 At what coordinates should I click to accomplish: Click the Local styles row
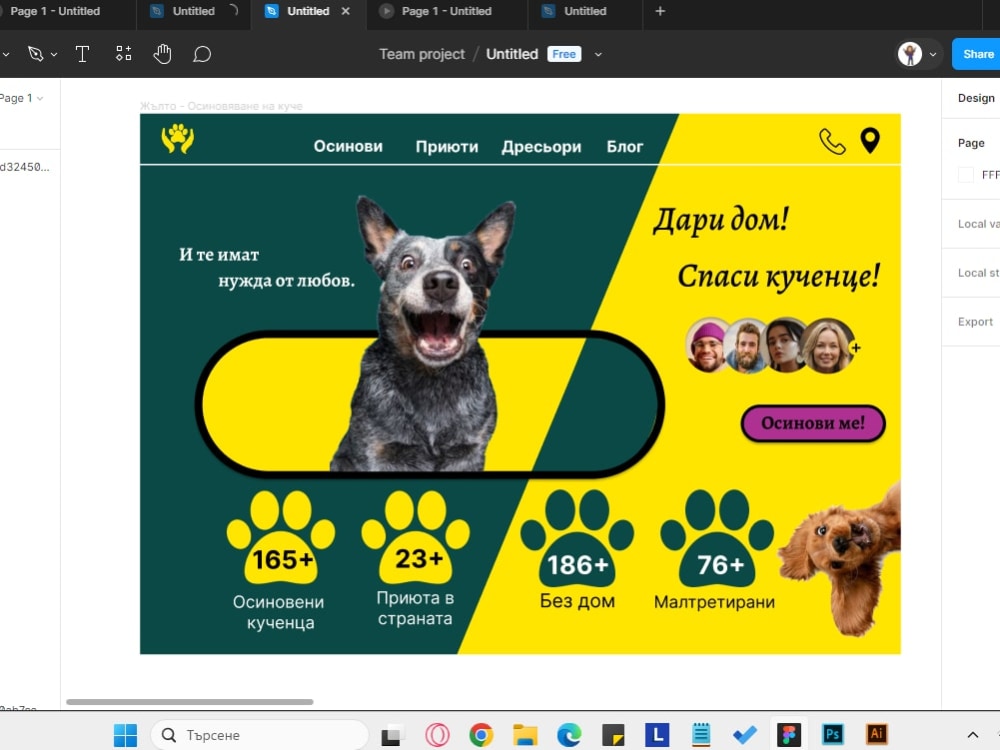(x=971, y=273)
